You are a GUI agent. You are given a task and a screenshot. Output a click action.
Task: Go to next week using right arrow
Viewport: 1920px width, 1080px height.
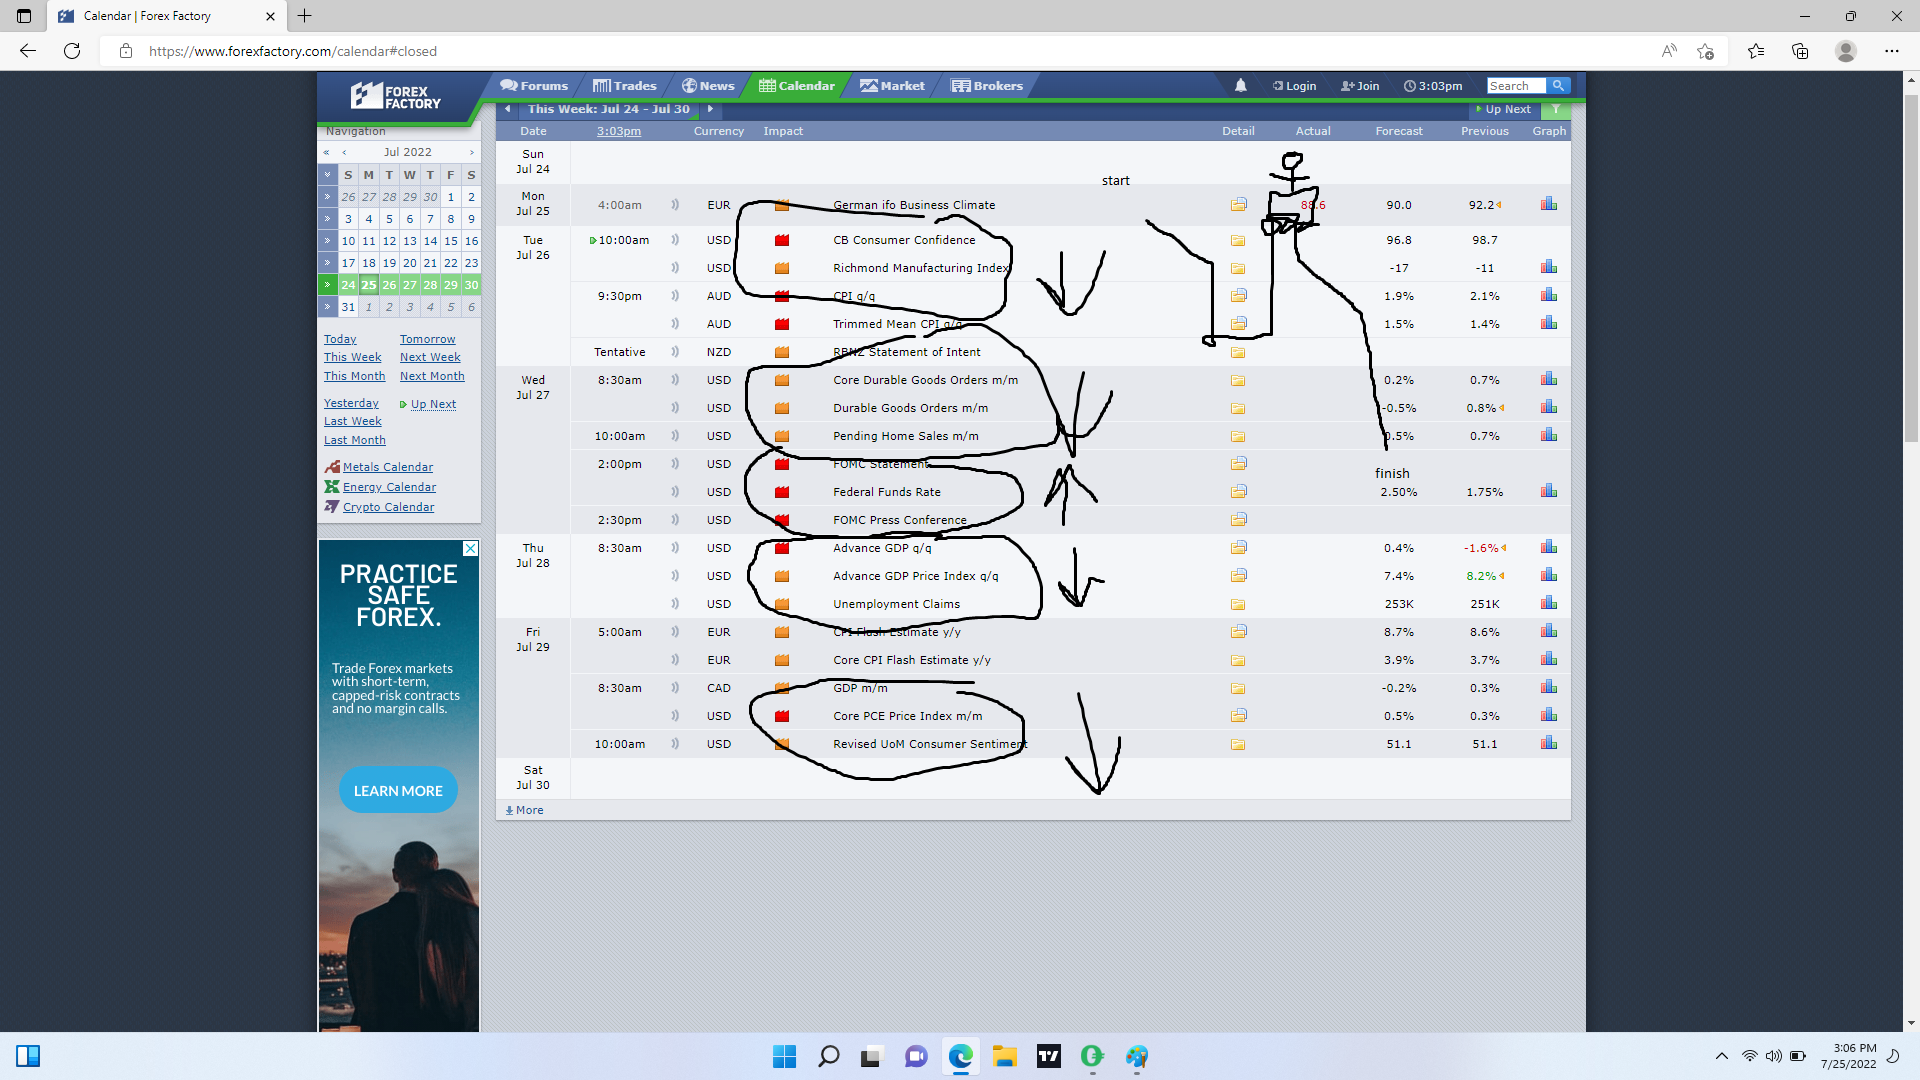tap(710, 109)
